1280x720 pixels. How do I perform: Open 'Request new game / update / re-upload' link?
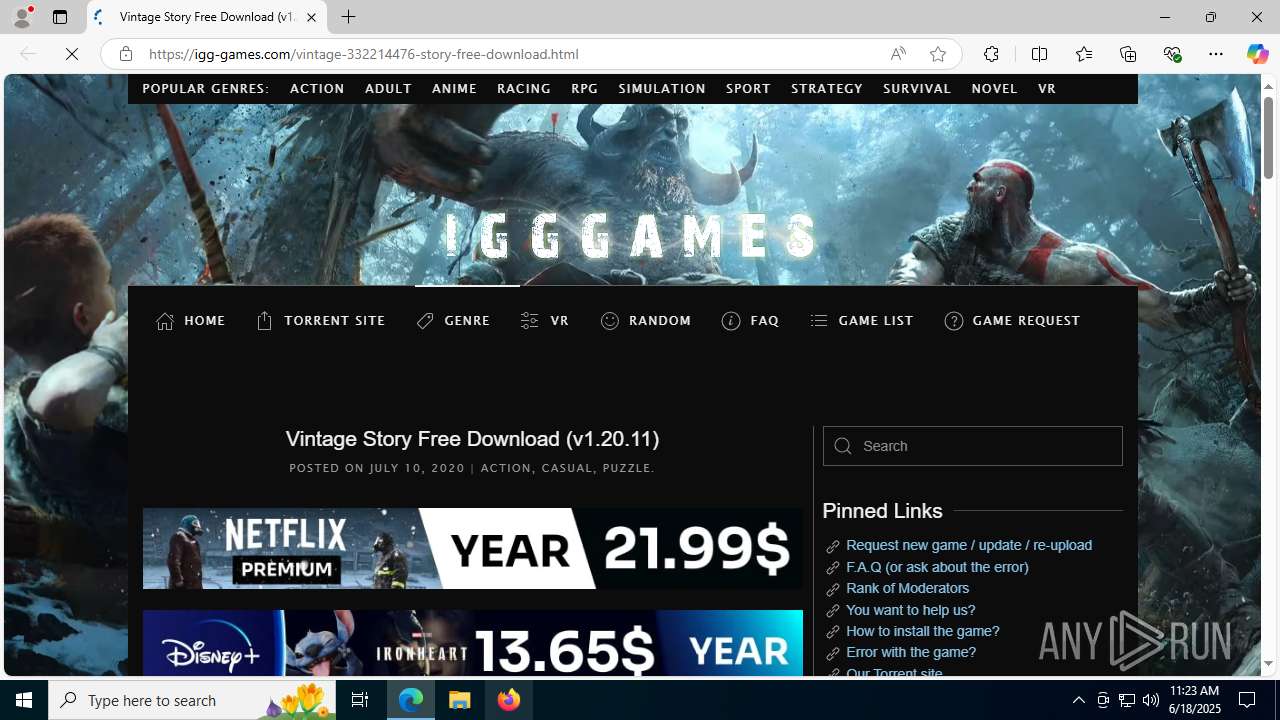969,545
